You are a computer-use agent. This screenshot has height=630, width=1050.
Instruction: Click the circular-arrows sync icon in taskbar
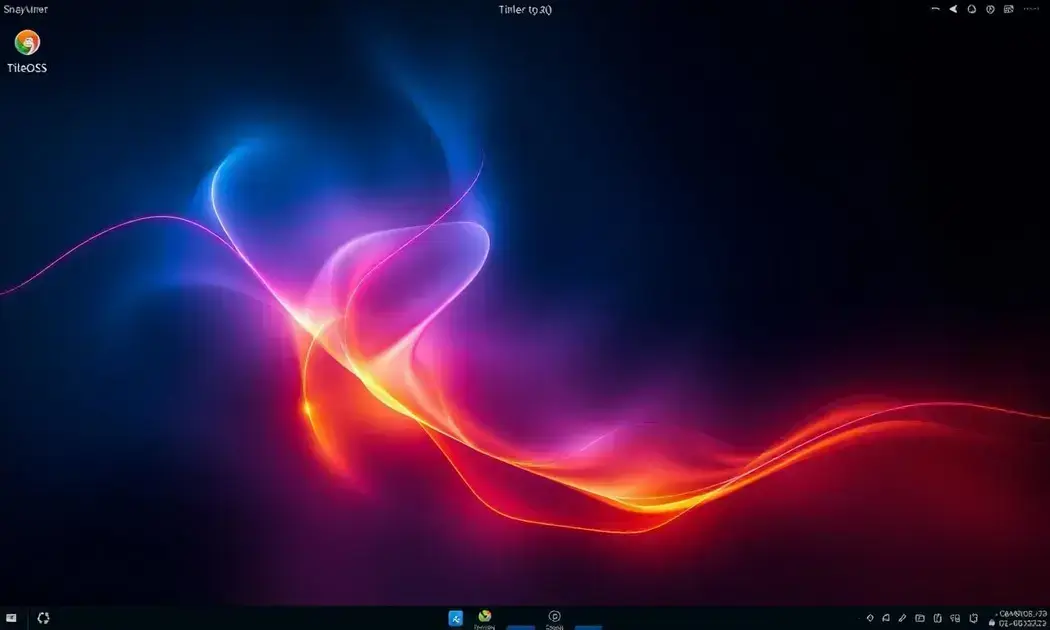(x=44, y=618)
